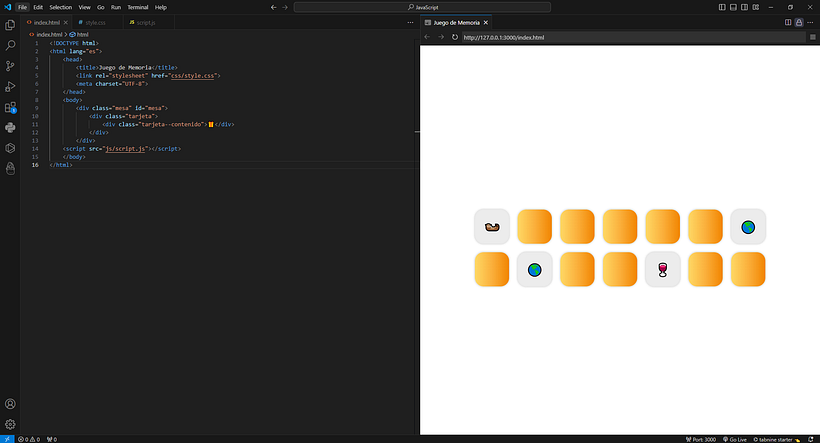
Task: Click Go Live in status bar
Action: coord(735,439)
